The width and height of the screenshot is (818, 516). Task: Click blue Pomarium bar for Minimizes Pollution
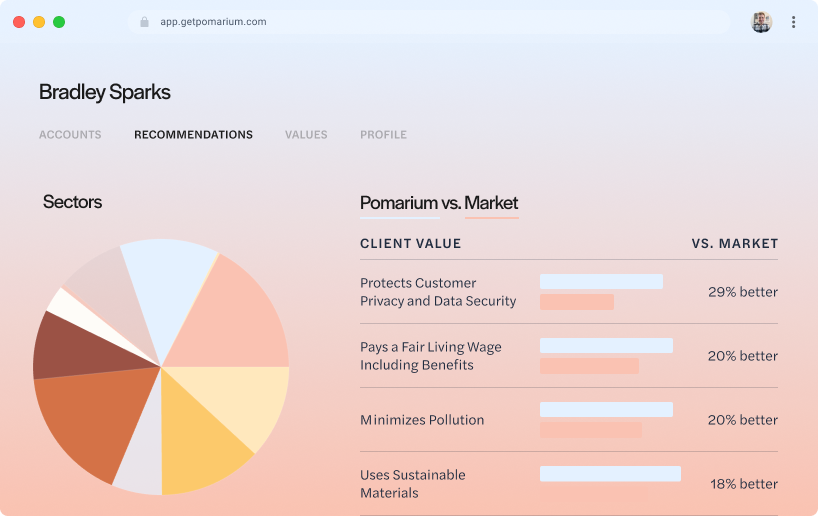(x=606, y=410)
